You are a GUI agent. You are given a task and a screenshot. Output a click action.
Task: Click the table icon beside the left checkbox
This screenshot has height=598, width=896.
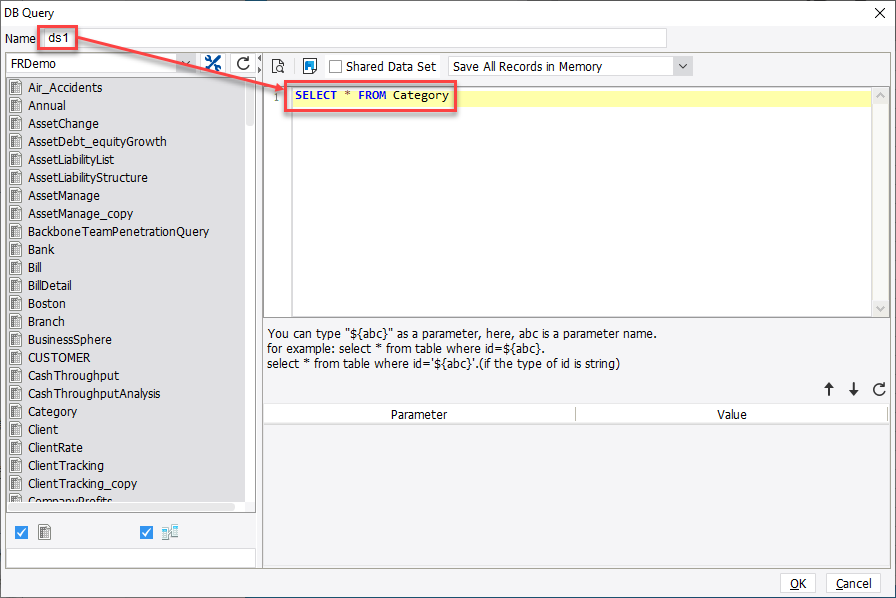pos(44,532)
